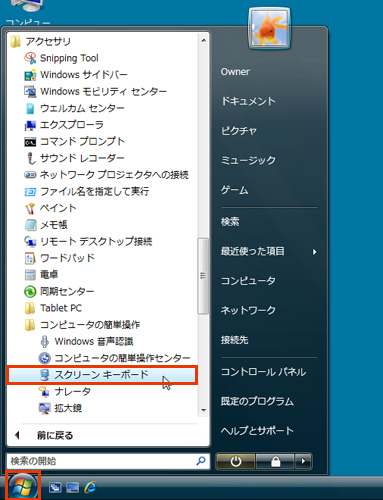Open ピクチャ in right pane
The image size is (383, 500).
(239, 131)
